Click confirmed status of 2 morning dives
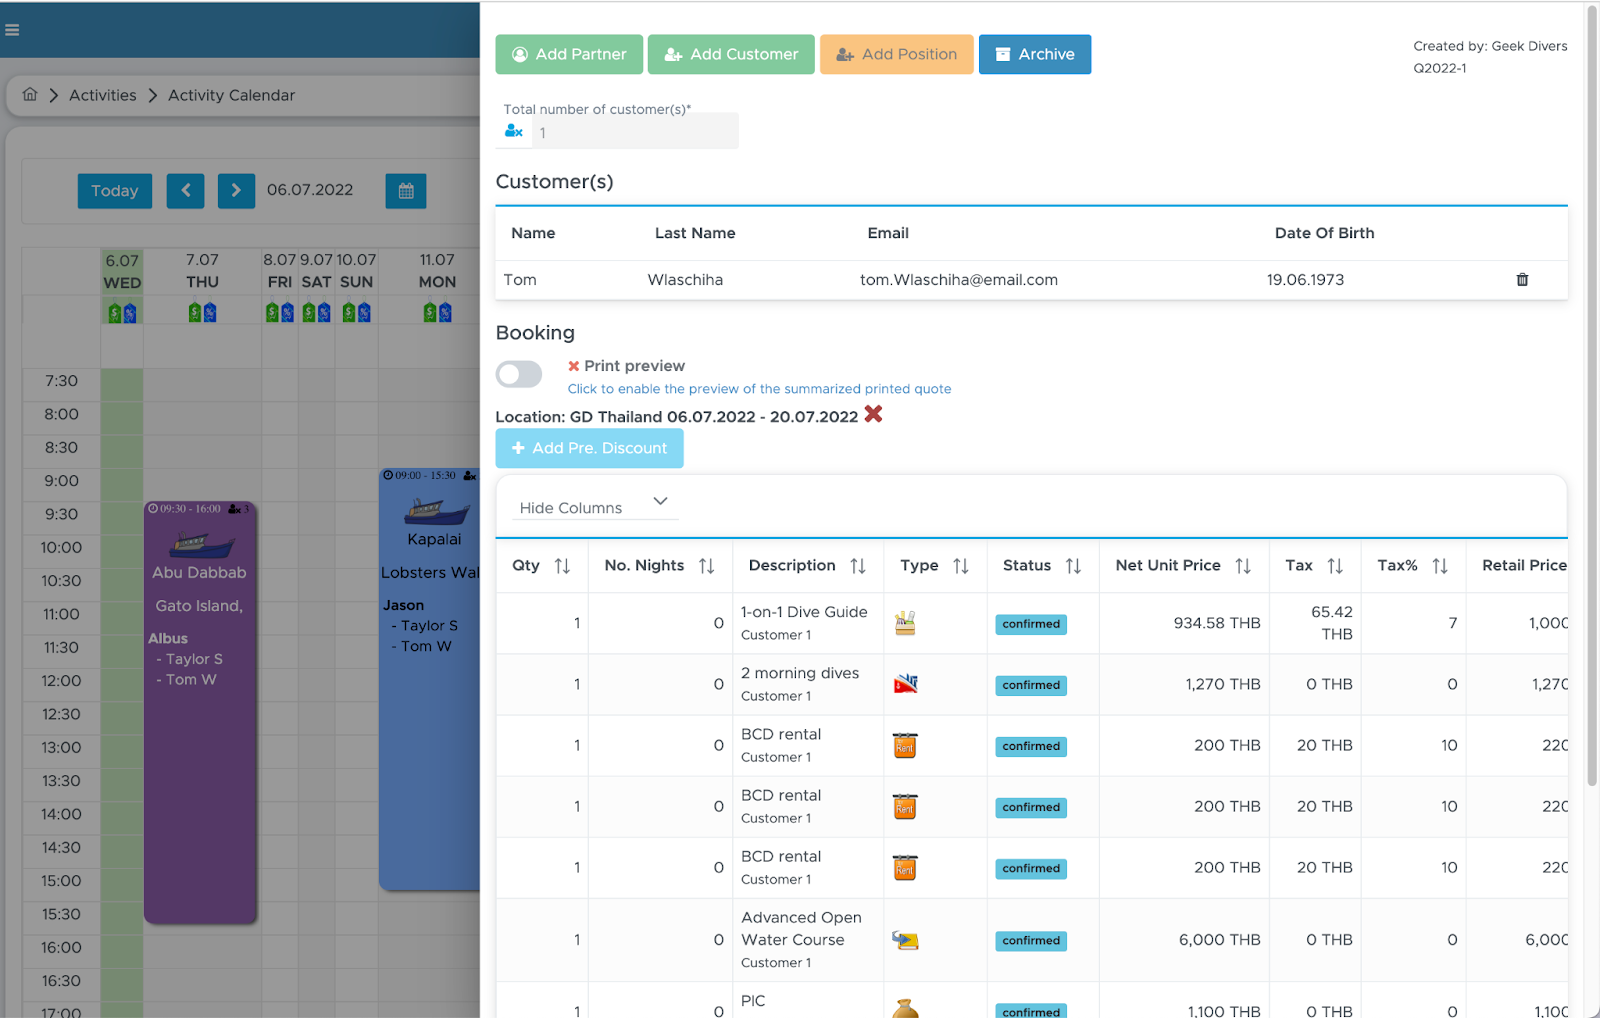Screen dimensions: 1600x1018 [x=1031, y=685]
